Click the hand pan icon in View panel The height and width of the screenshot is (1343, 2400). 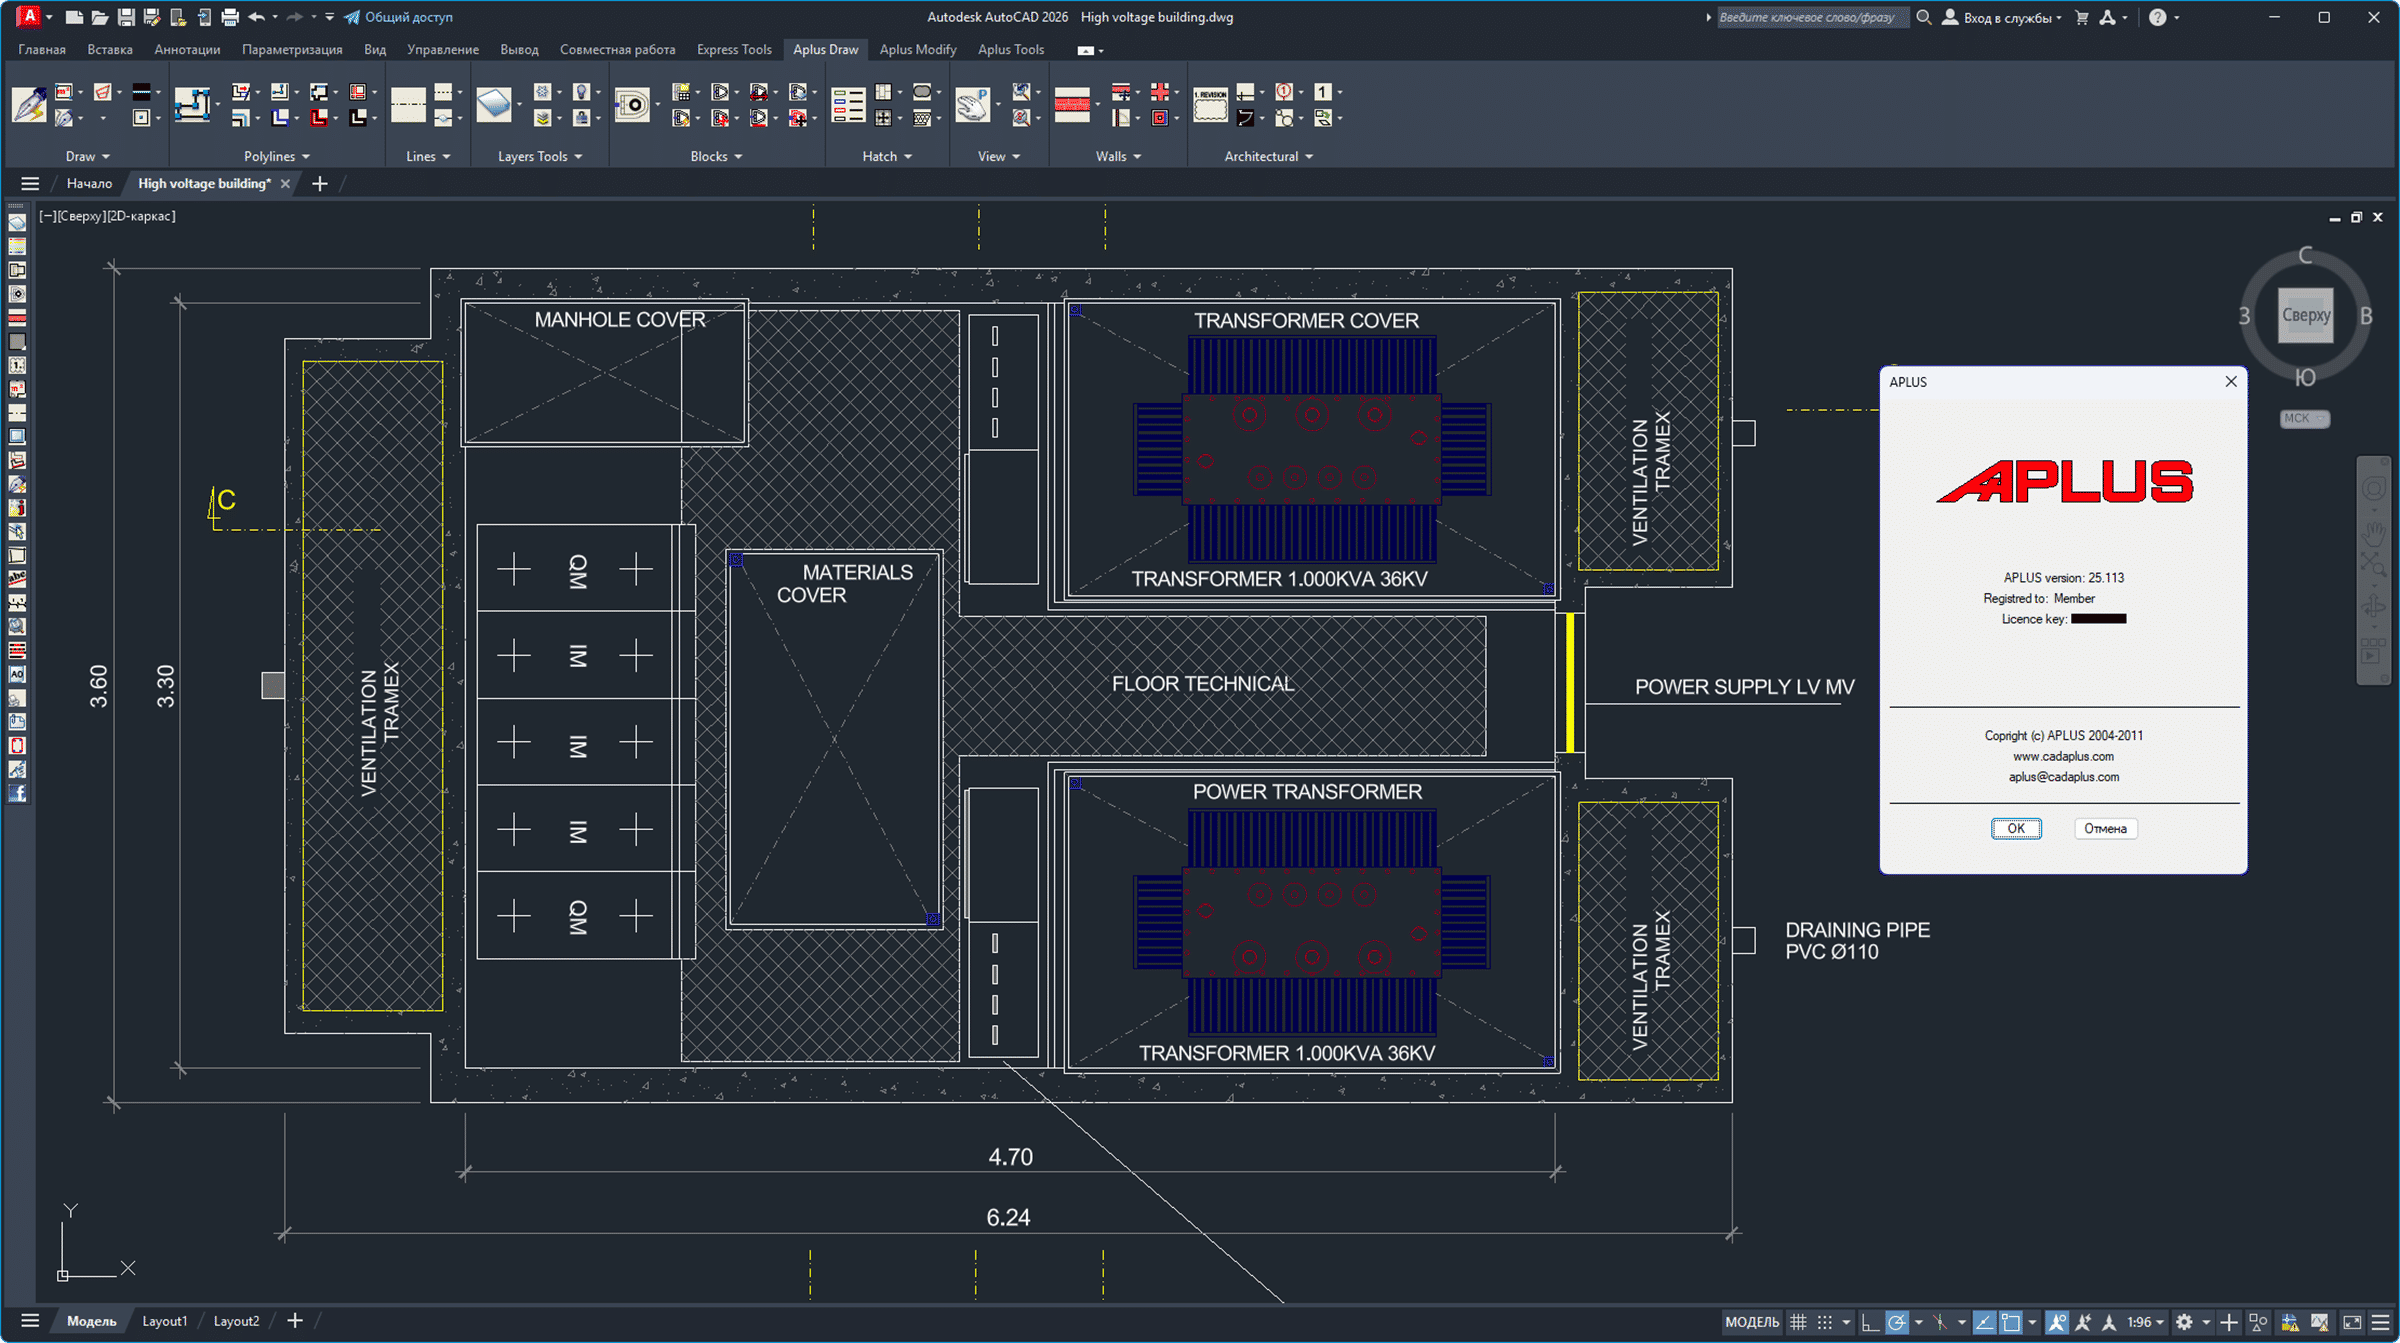pos(972,104)
